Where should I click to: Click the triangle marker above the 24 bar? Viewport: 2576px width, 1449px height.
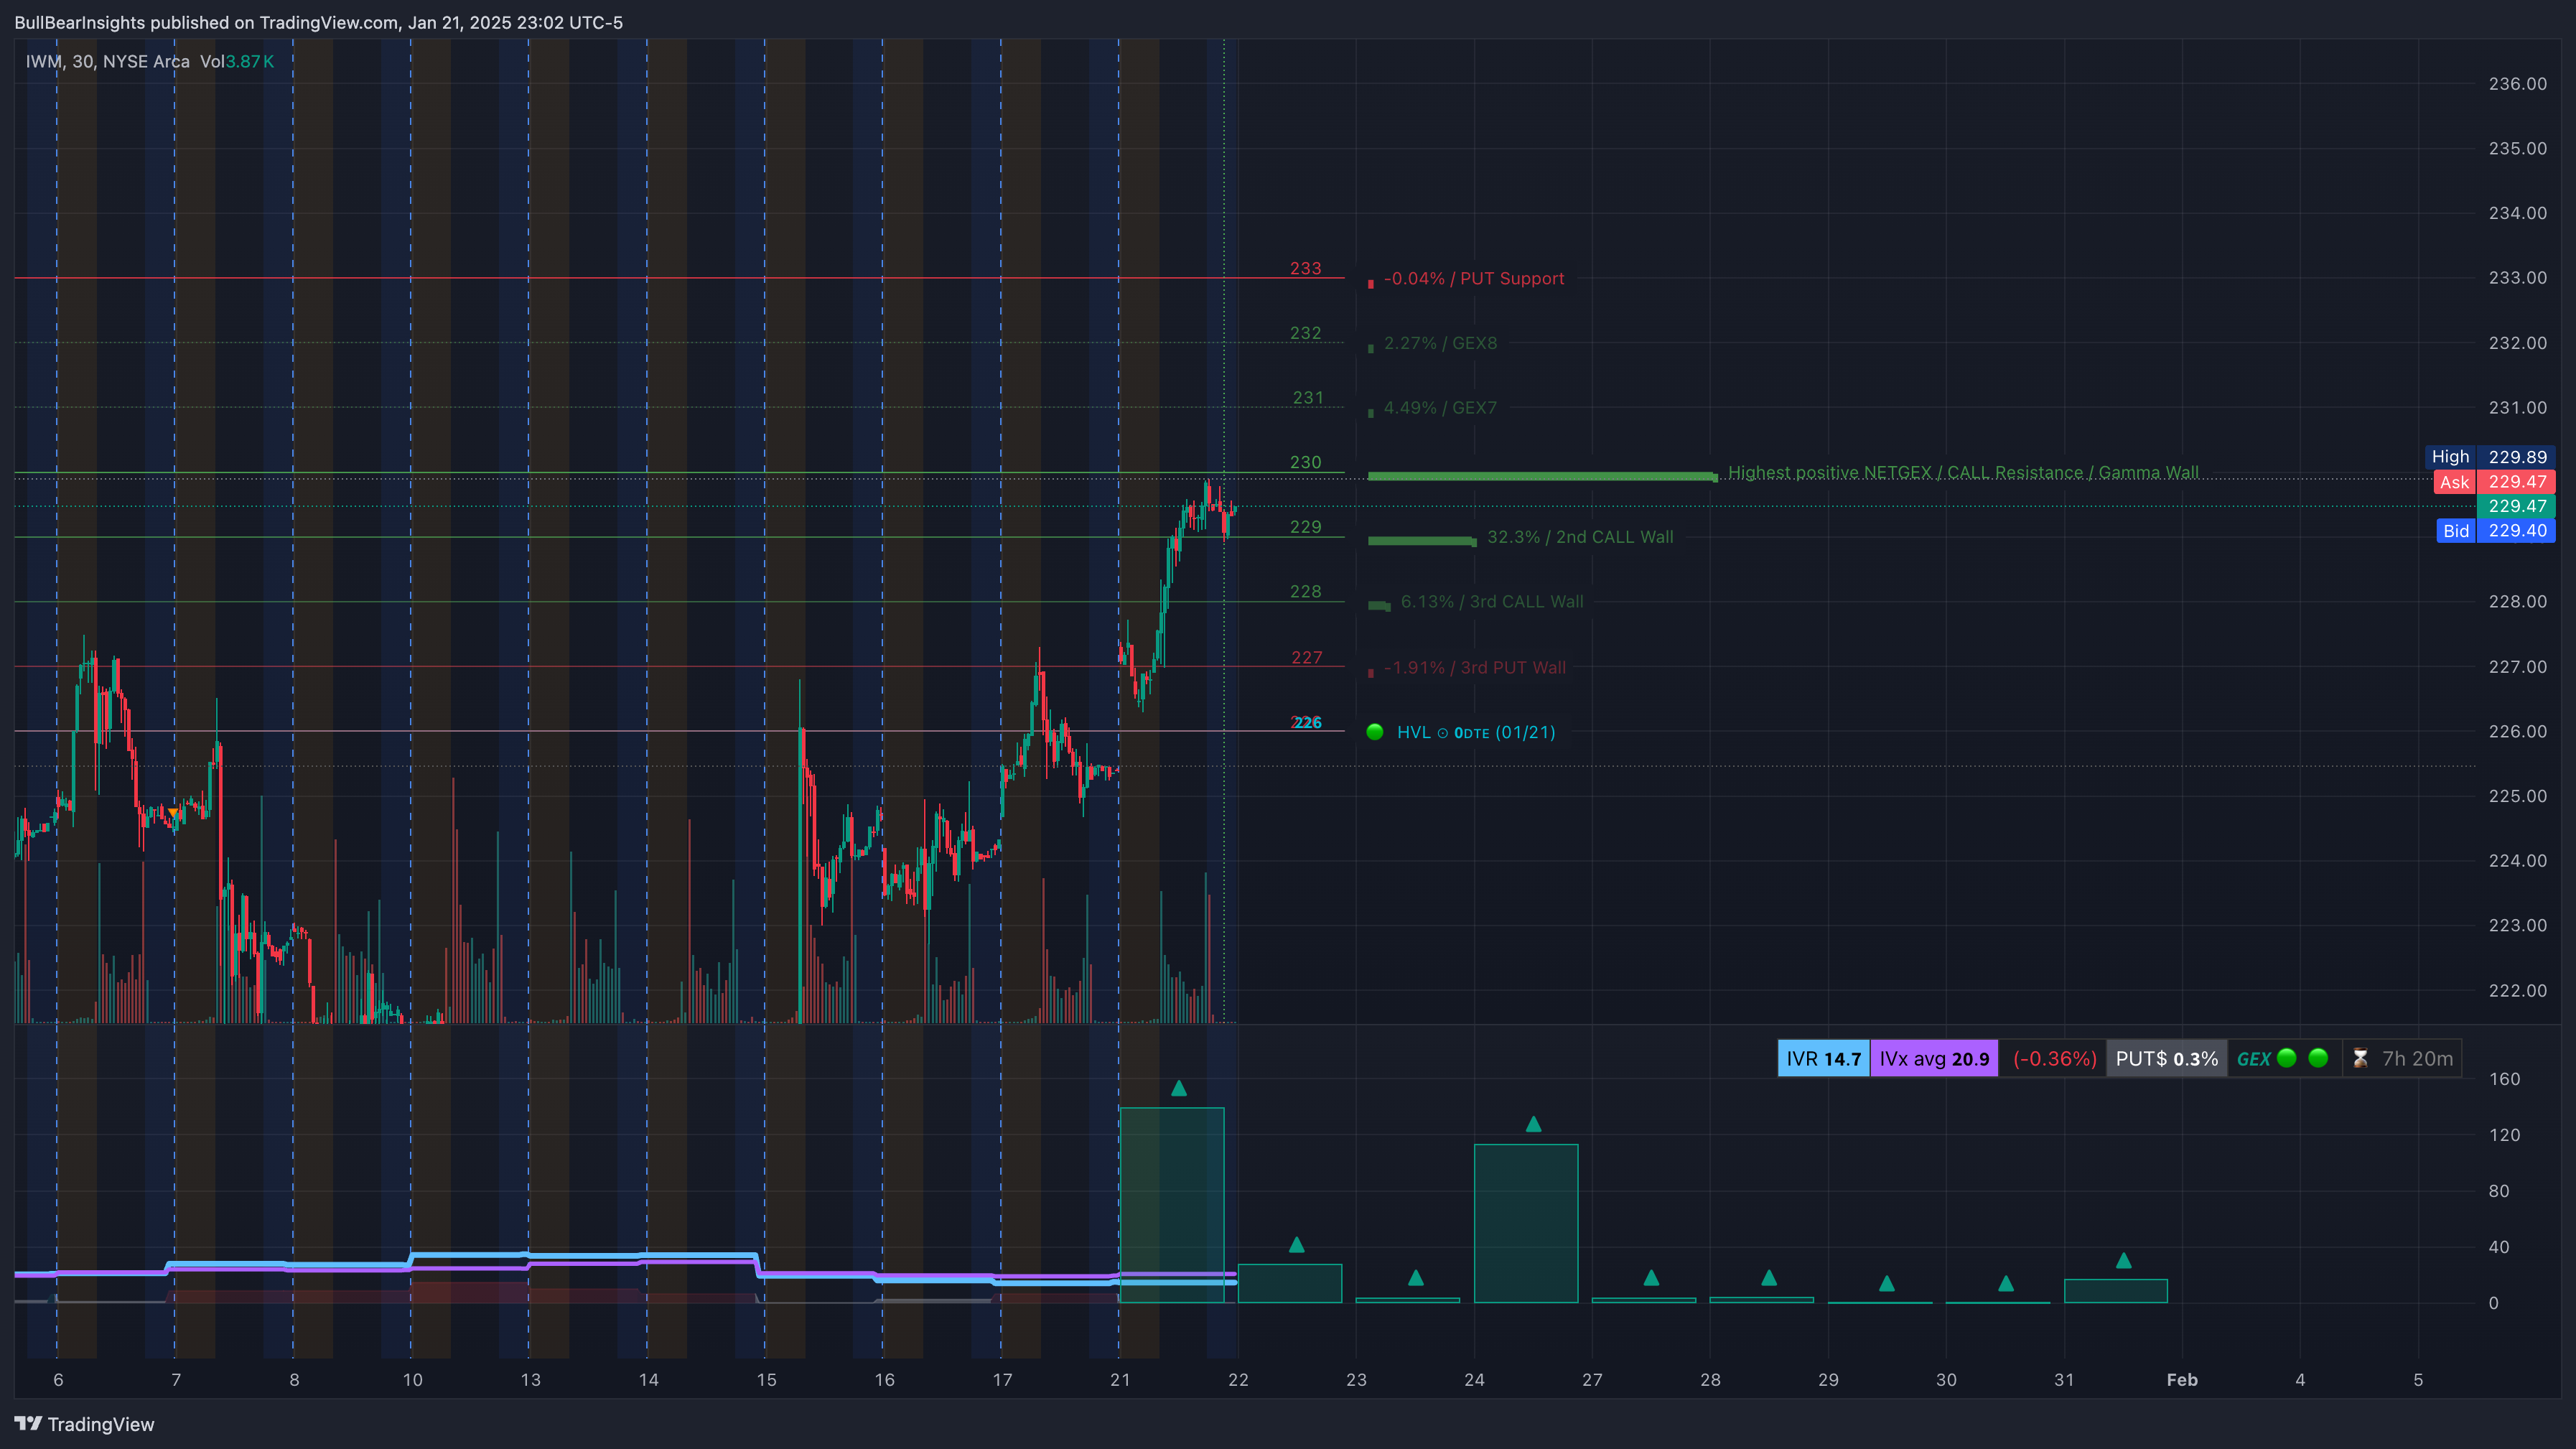pos(1533,1124)
